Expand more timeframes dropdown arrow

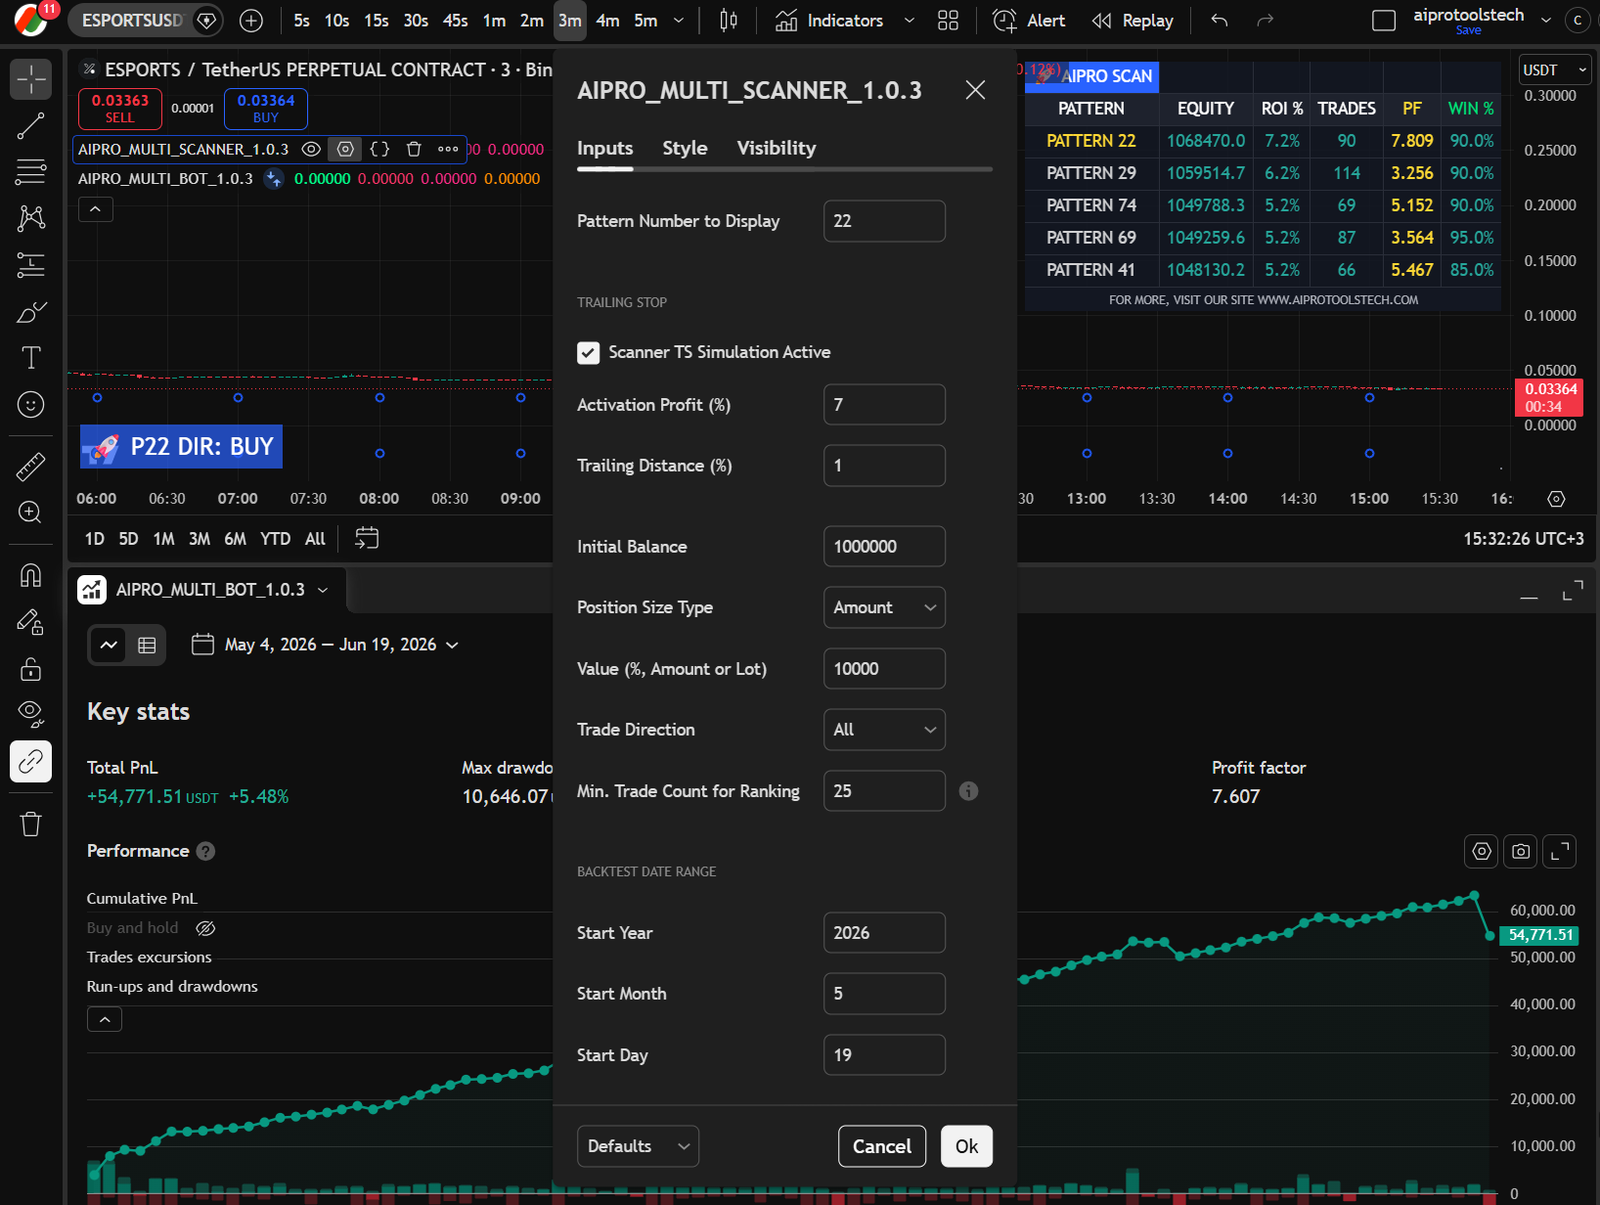679,20
